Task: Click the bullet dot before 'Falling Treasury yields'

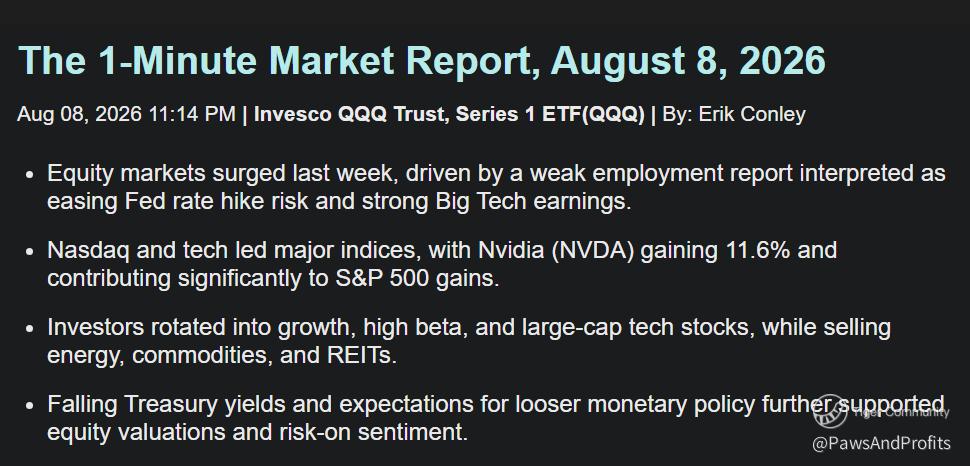Action: [30, 406]
